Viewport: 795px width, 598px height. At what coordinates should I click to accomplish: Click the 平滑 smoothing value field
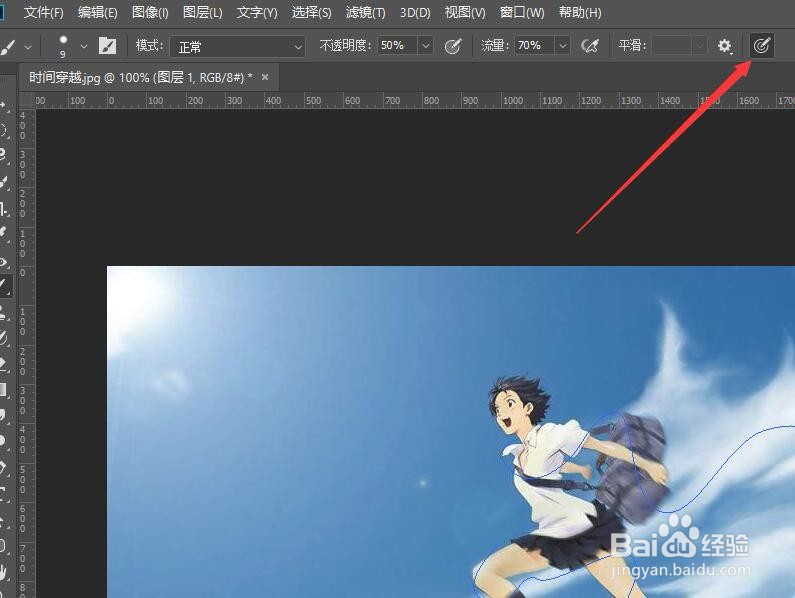[x=672, y=46]
